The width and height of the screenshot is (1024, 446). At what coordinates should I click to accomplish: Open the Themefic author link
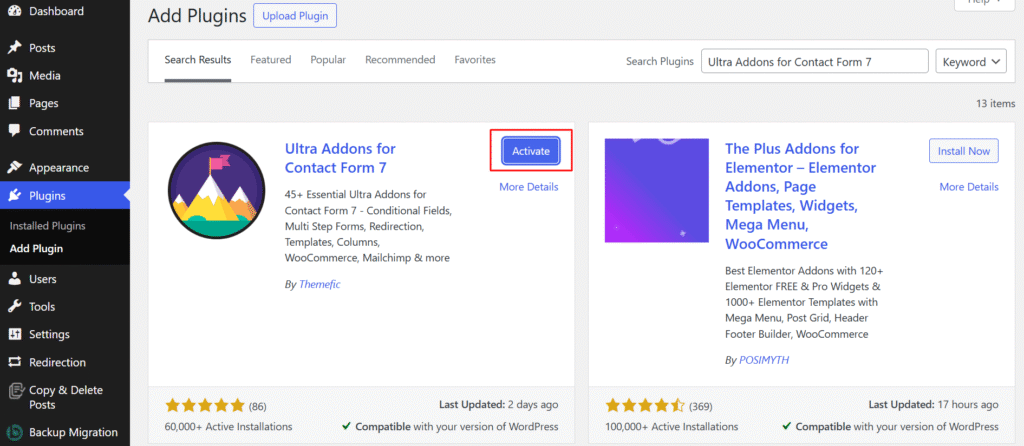tap(319, 284)
